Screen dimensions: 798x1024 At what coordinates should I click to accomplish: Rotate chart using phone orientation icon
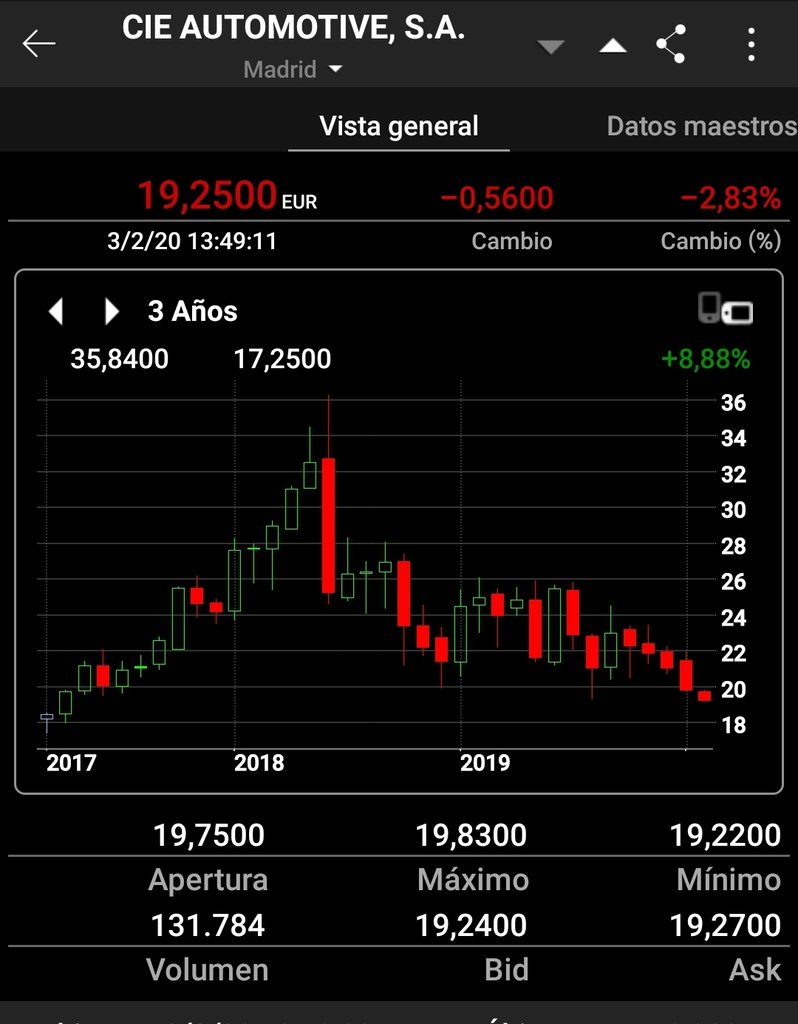point(726,309)
